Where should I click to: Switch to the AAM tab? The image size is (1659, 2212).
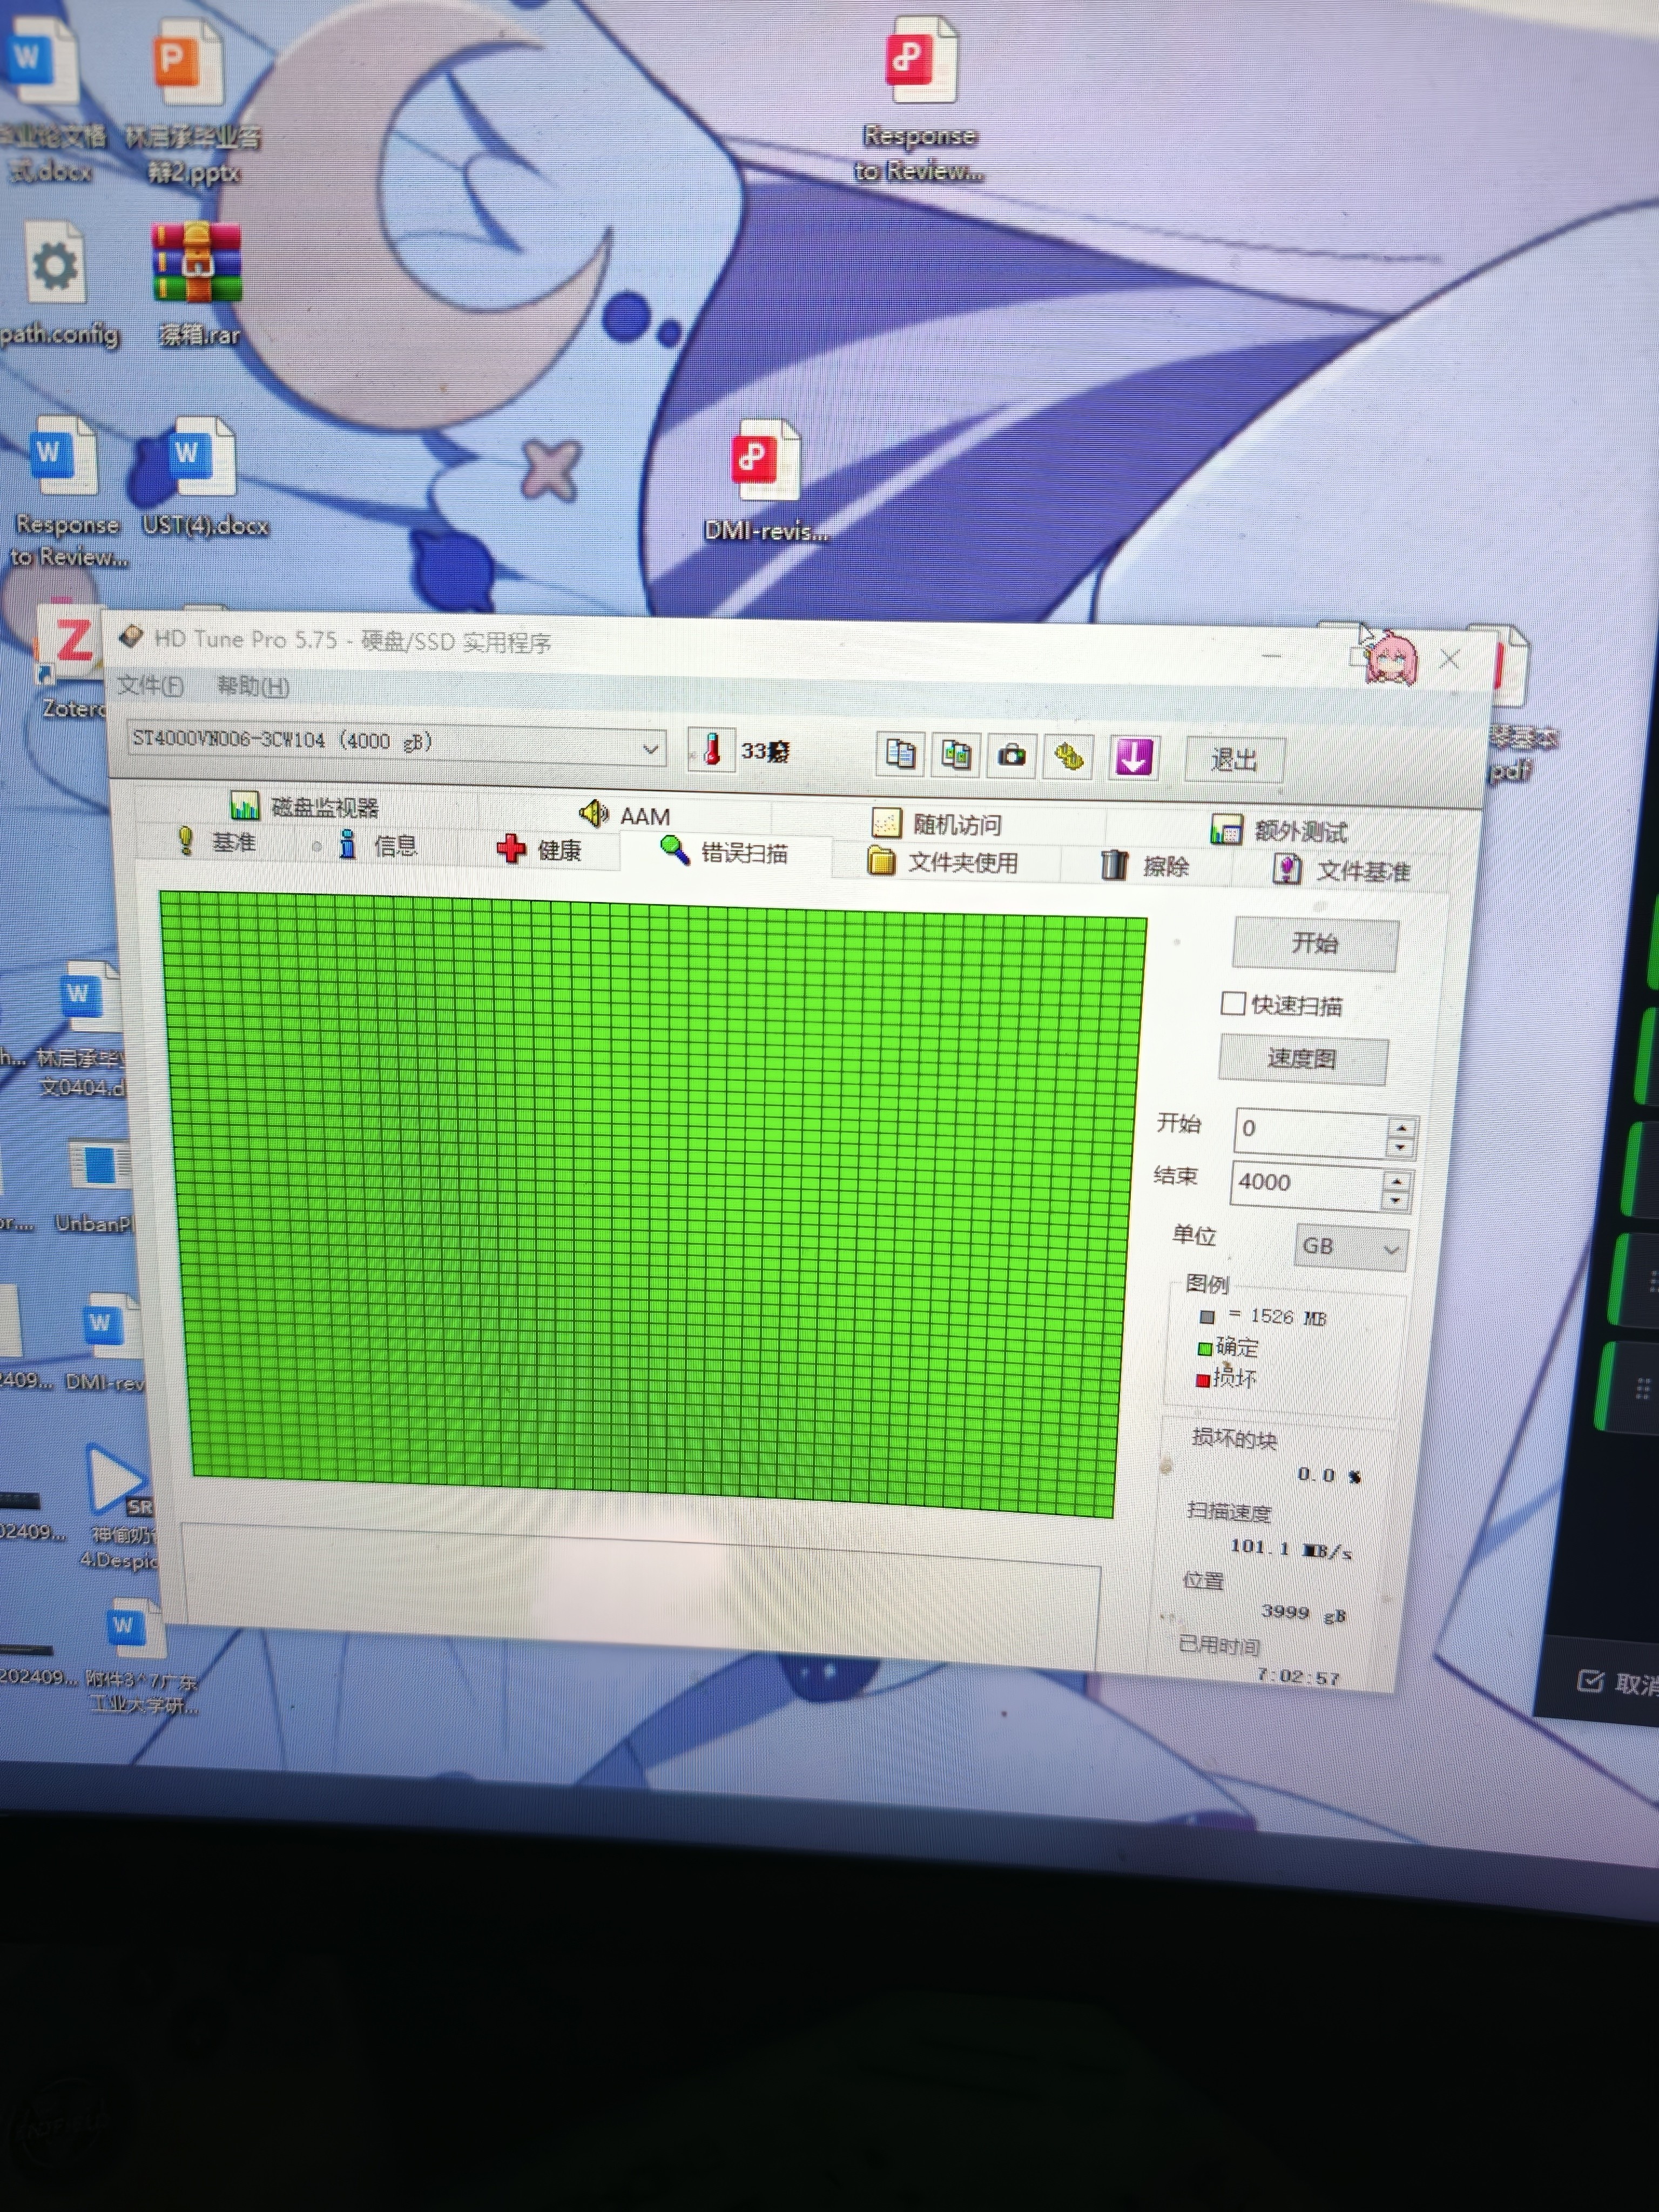tap(625, 814)
